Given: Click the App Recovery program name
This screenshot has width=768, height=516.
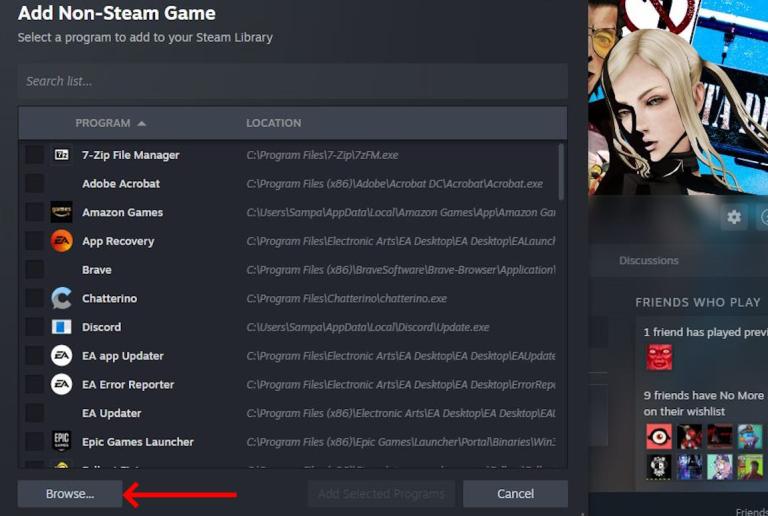Looking at the screenshot, I should 118,241.
